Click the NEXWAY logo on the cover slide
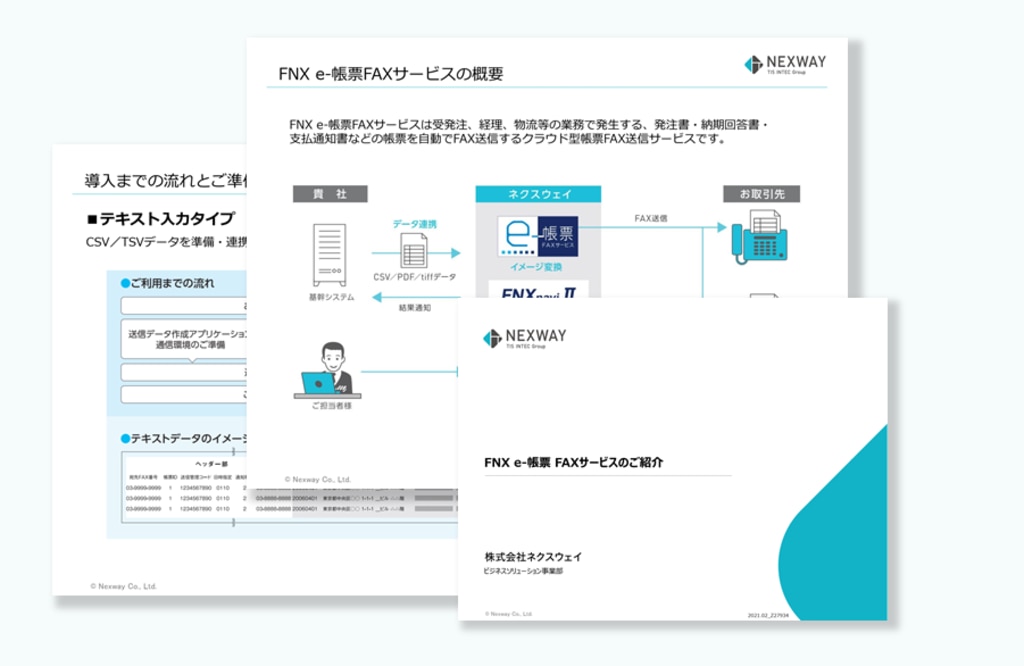Viewport: 1024px width, 666px height. click(x=525, y=337)
